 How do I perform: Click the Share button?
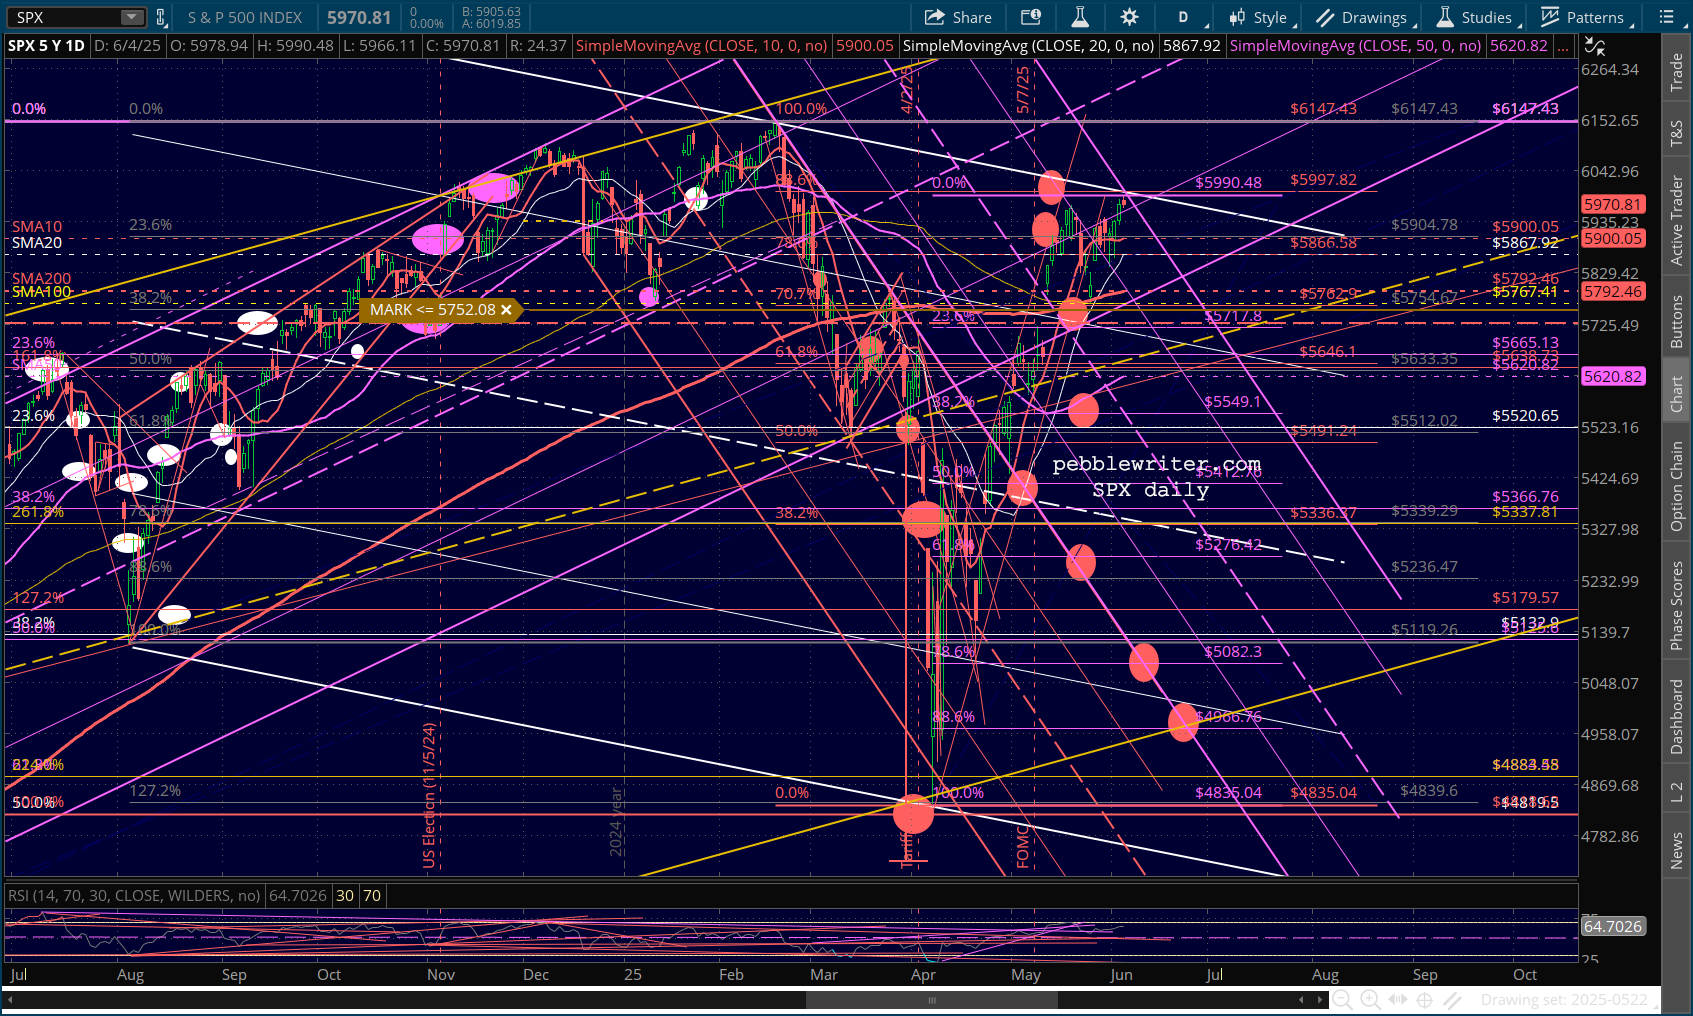click(958, 17)
